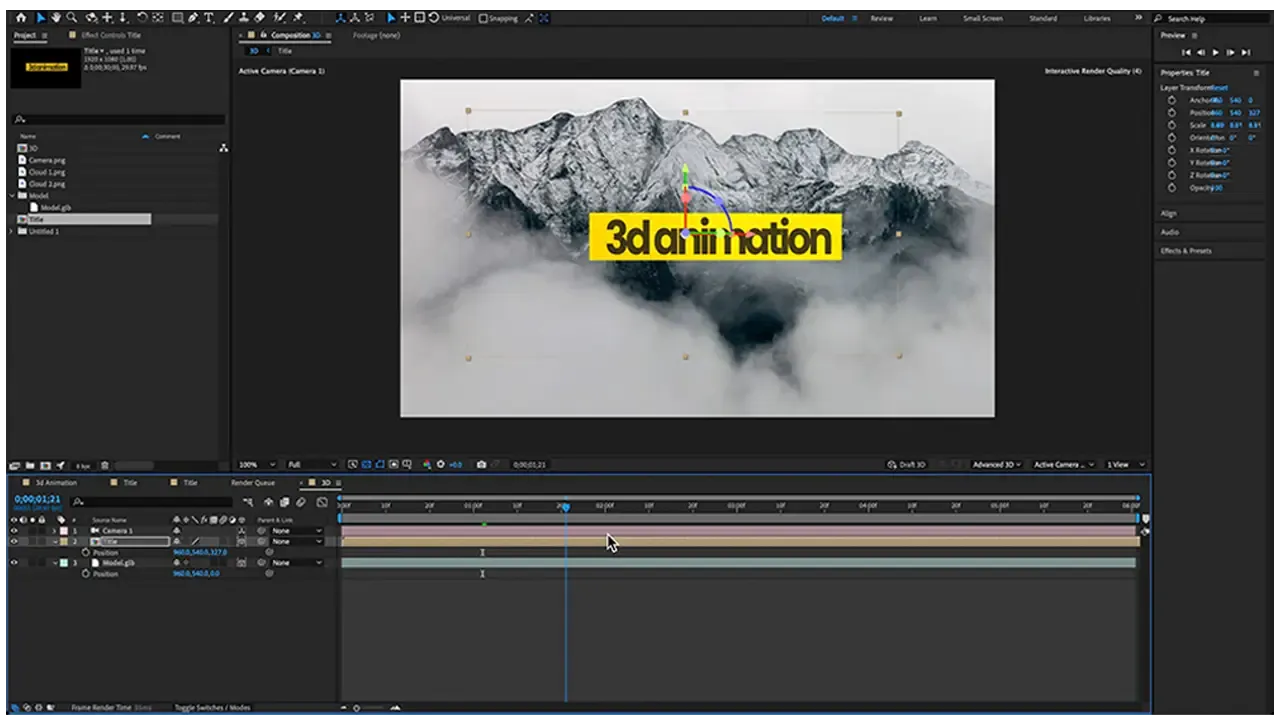The image size is (1280, 720).
Task: Select Cloud 2.png in the Project panel
Action: point(47,184)
